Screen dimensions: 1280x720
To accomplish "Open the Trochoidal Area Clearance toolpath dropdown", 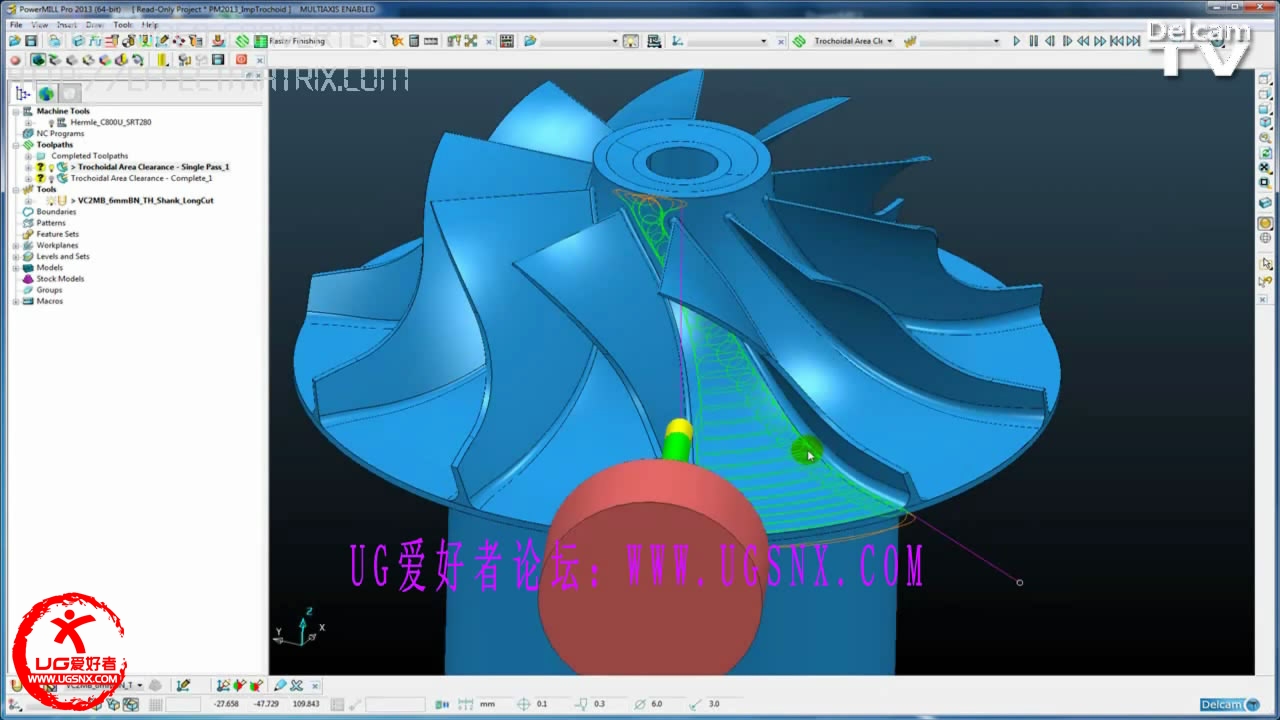I will pos(890,41).
